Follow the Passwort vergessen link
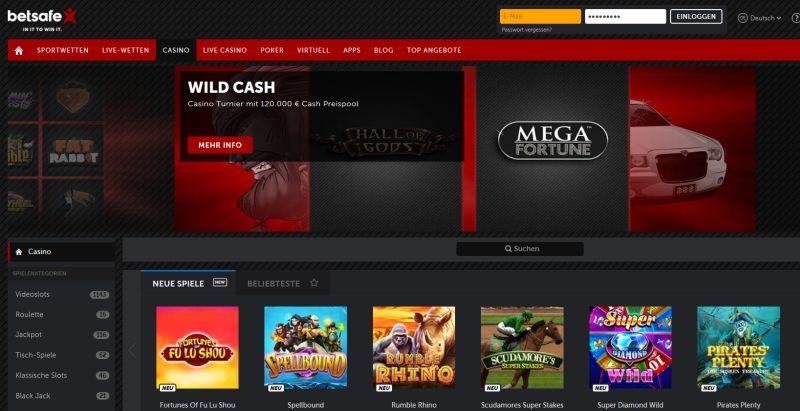Image resolution: width=800 pixels, height=411 pixels. 527,30
